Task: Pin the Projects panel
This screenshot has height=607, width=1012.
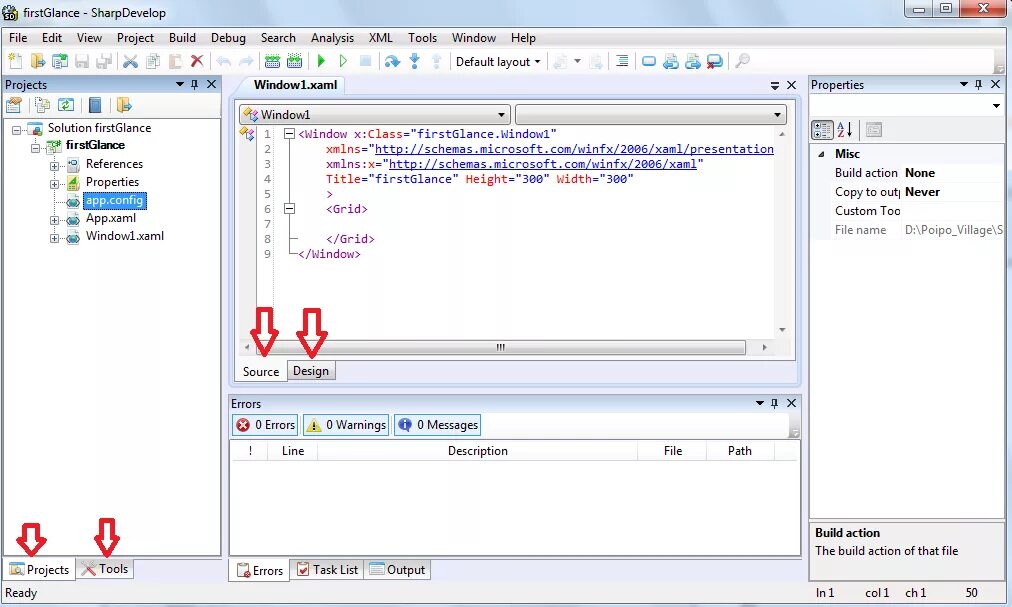Action: pyautogui.click(x=195, y=84)
